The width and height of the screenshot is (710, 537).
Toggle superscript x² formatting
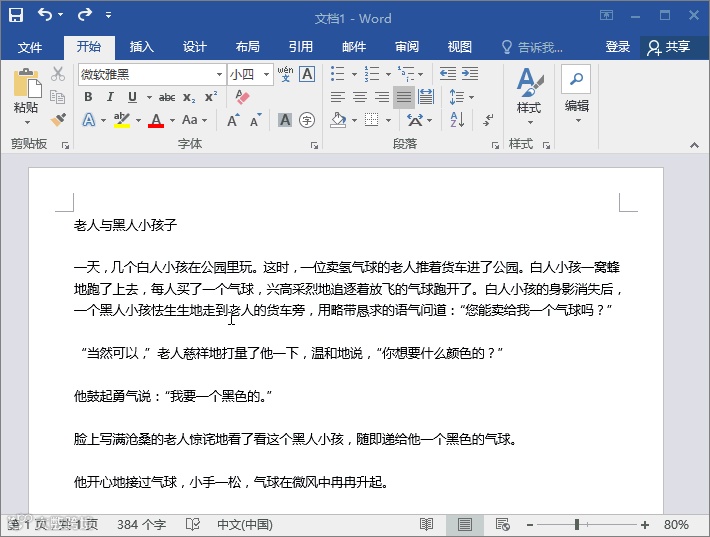point(211,97)
